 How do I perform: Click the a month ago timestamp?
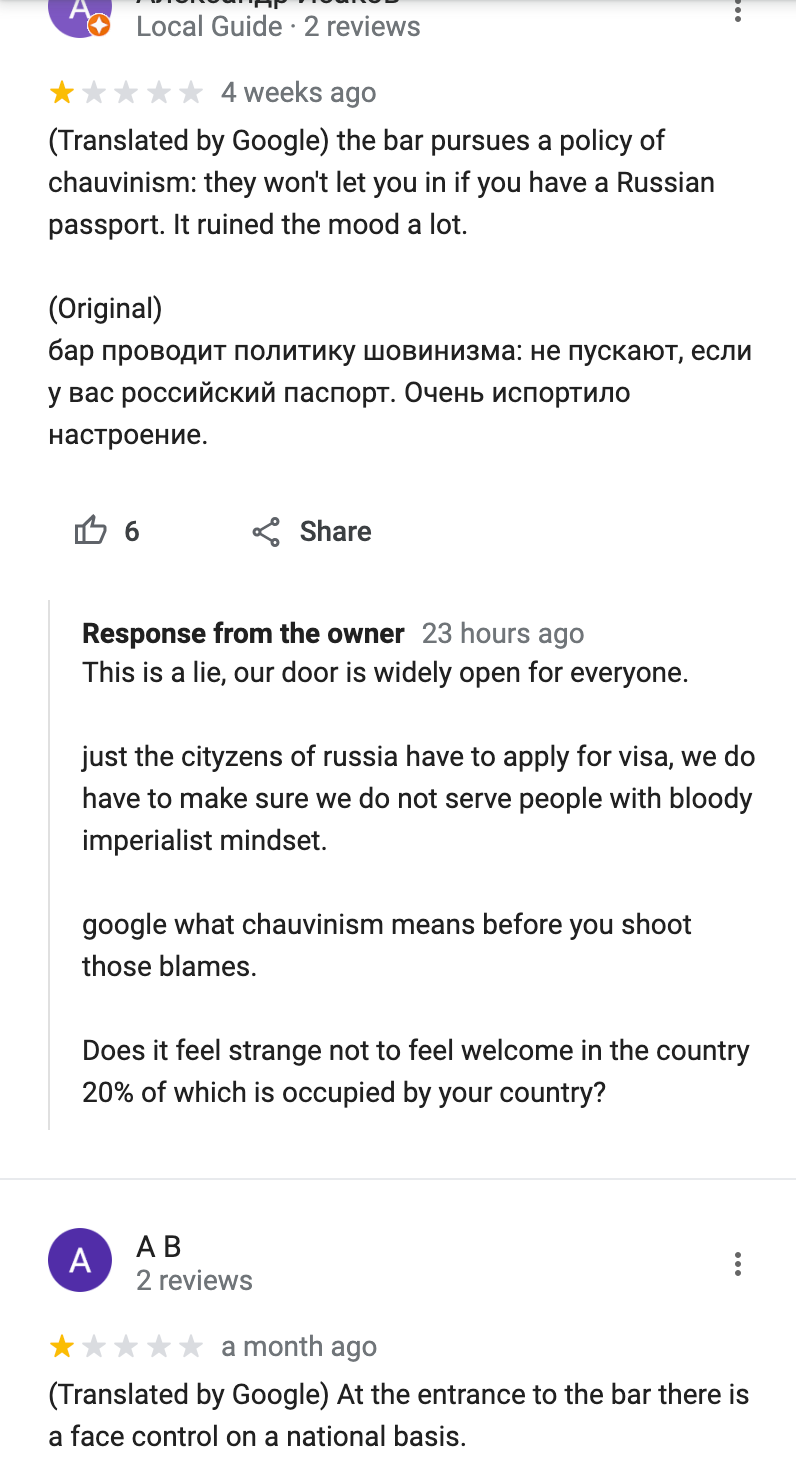tap(299, 1347)
